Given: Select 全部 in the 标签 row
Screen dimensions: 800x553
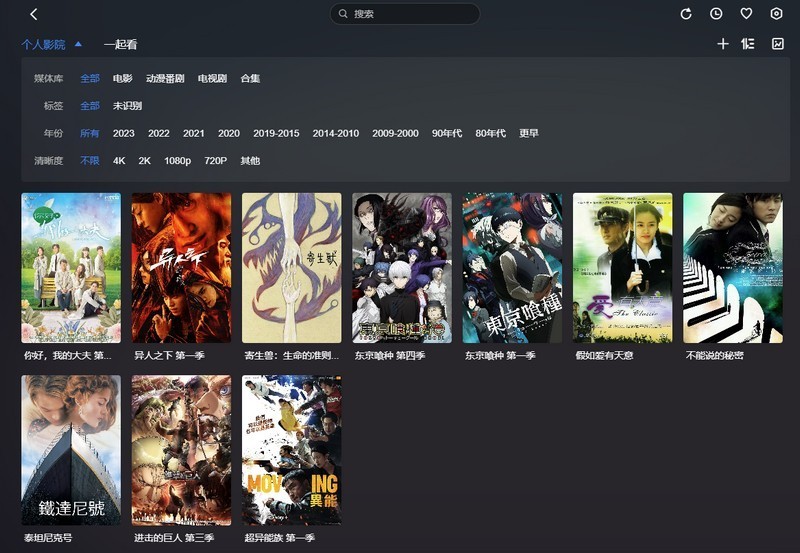Looking at the screenshot, I should (90, 106).
